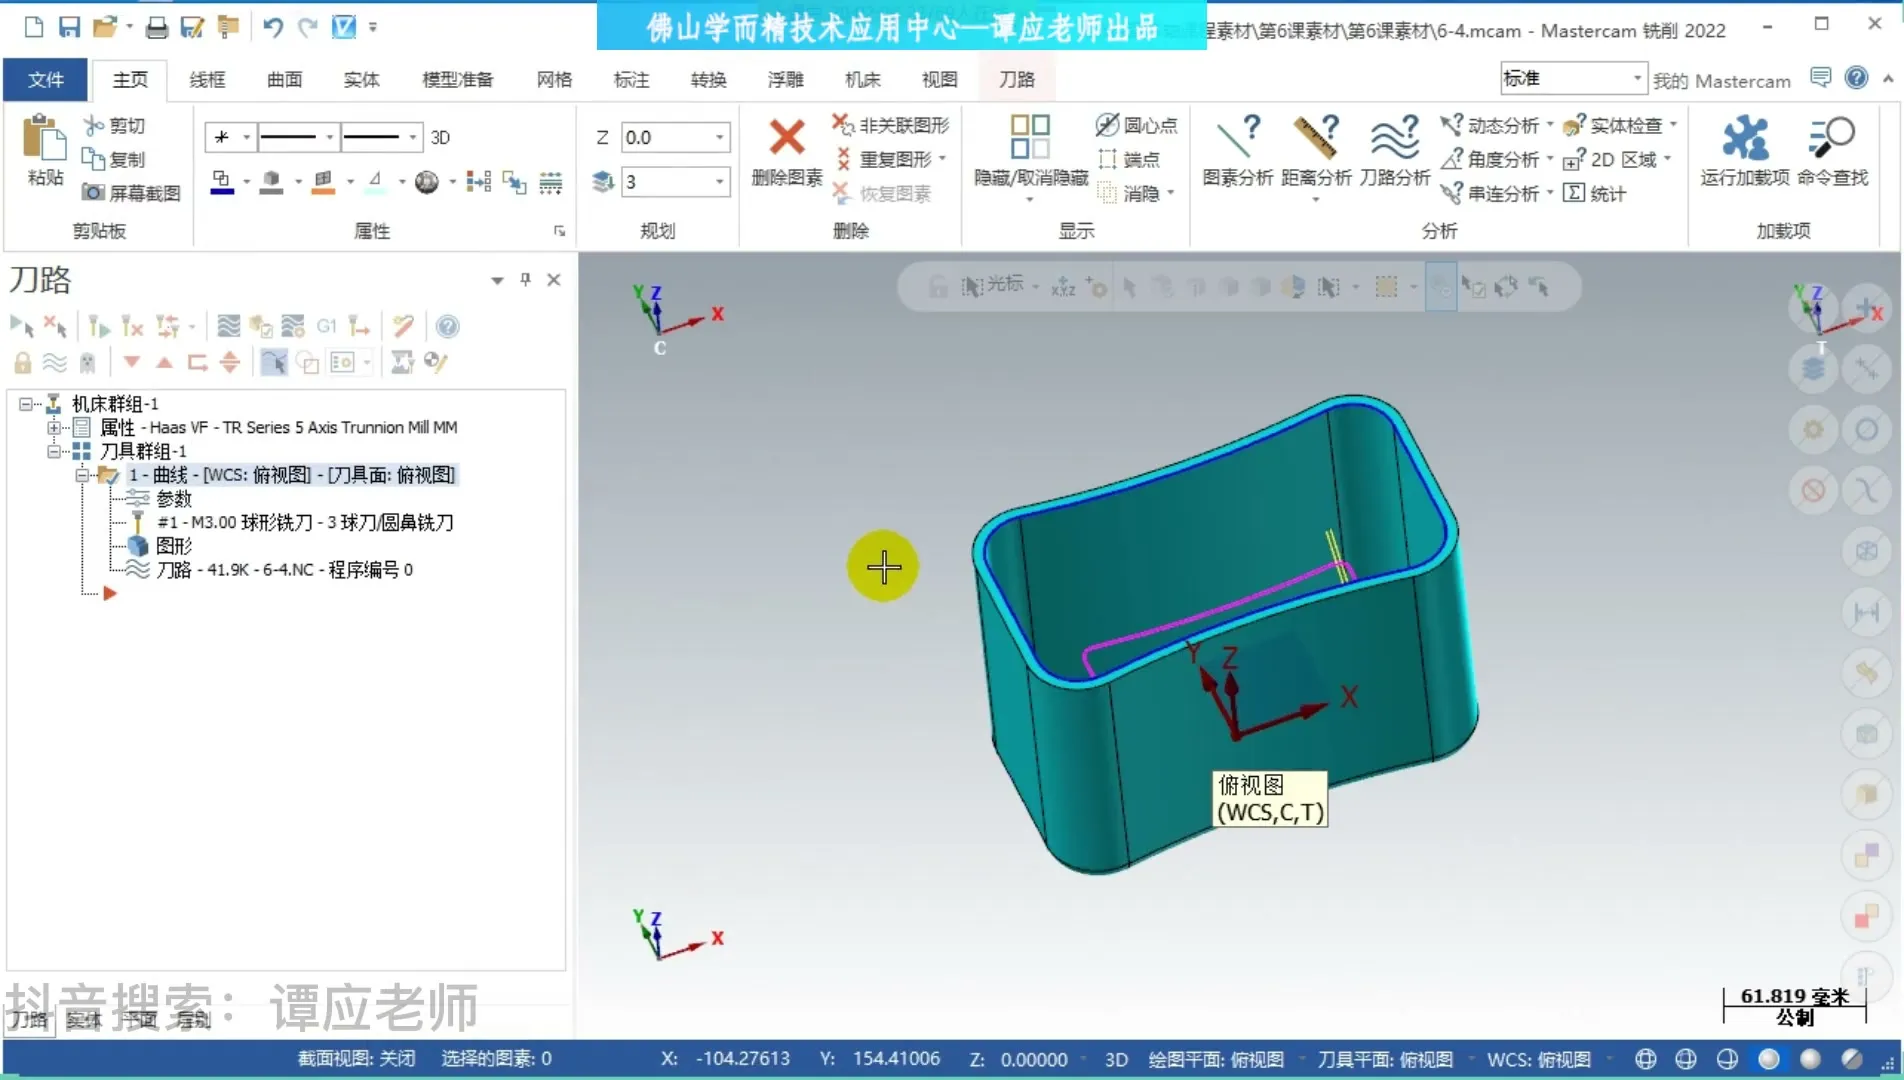Click the 屏幕截图 screenshot camera icon
The width and height of the screenshot is (1904, 1080).
coord(93,193)
